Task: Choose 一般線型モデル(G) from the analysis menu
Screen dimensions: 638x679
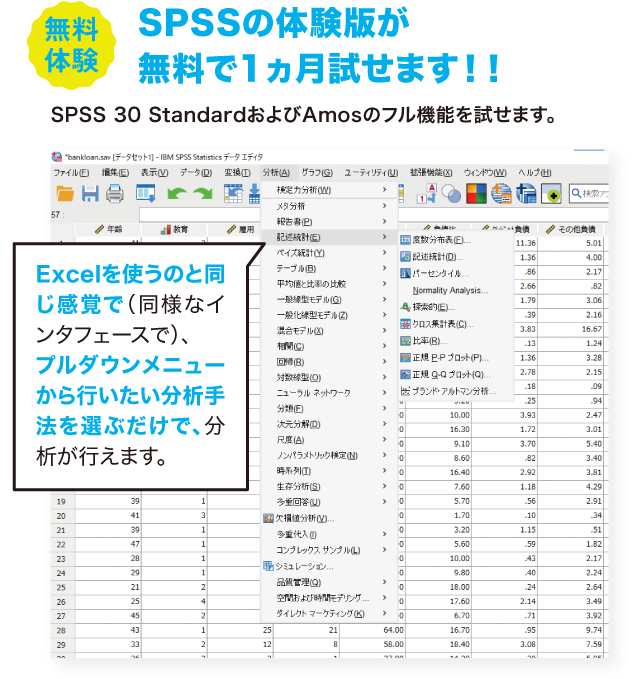Action: (329, 300)
